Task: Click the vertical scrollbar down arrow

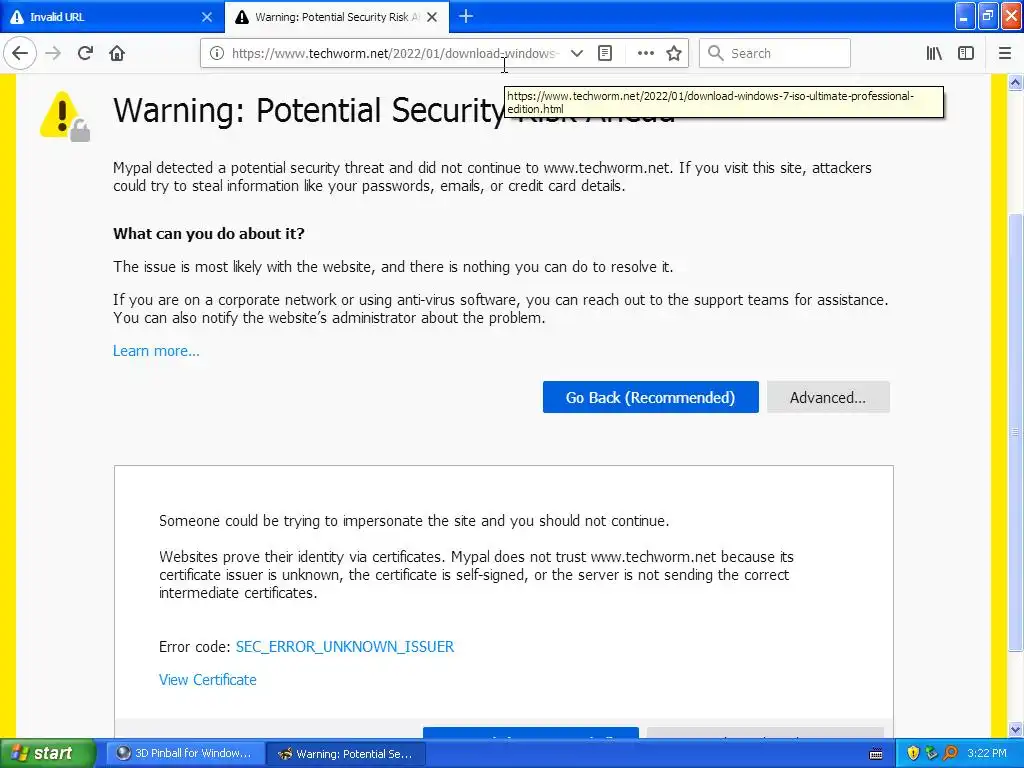Action: [1015, 729]
